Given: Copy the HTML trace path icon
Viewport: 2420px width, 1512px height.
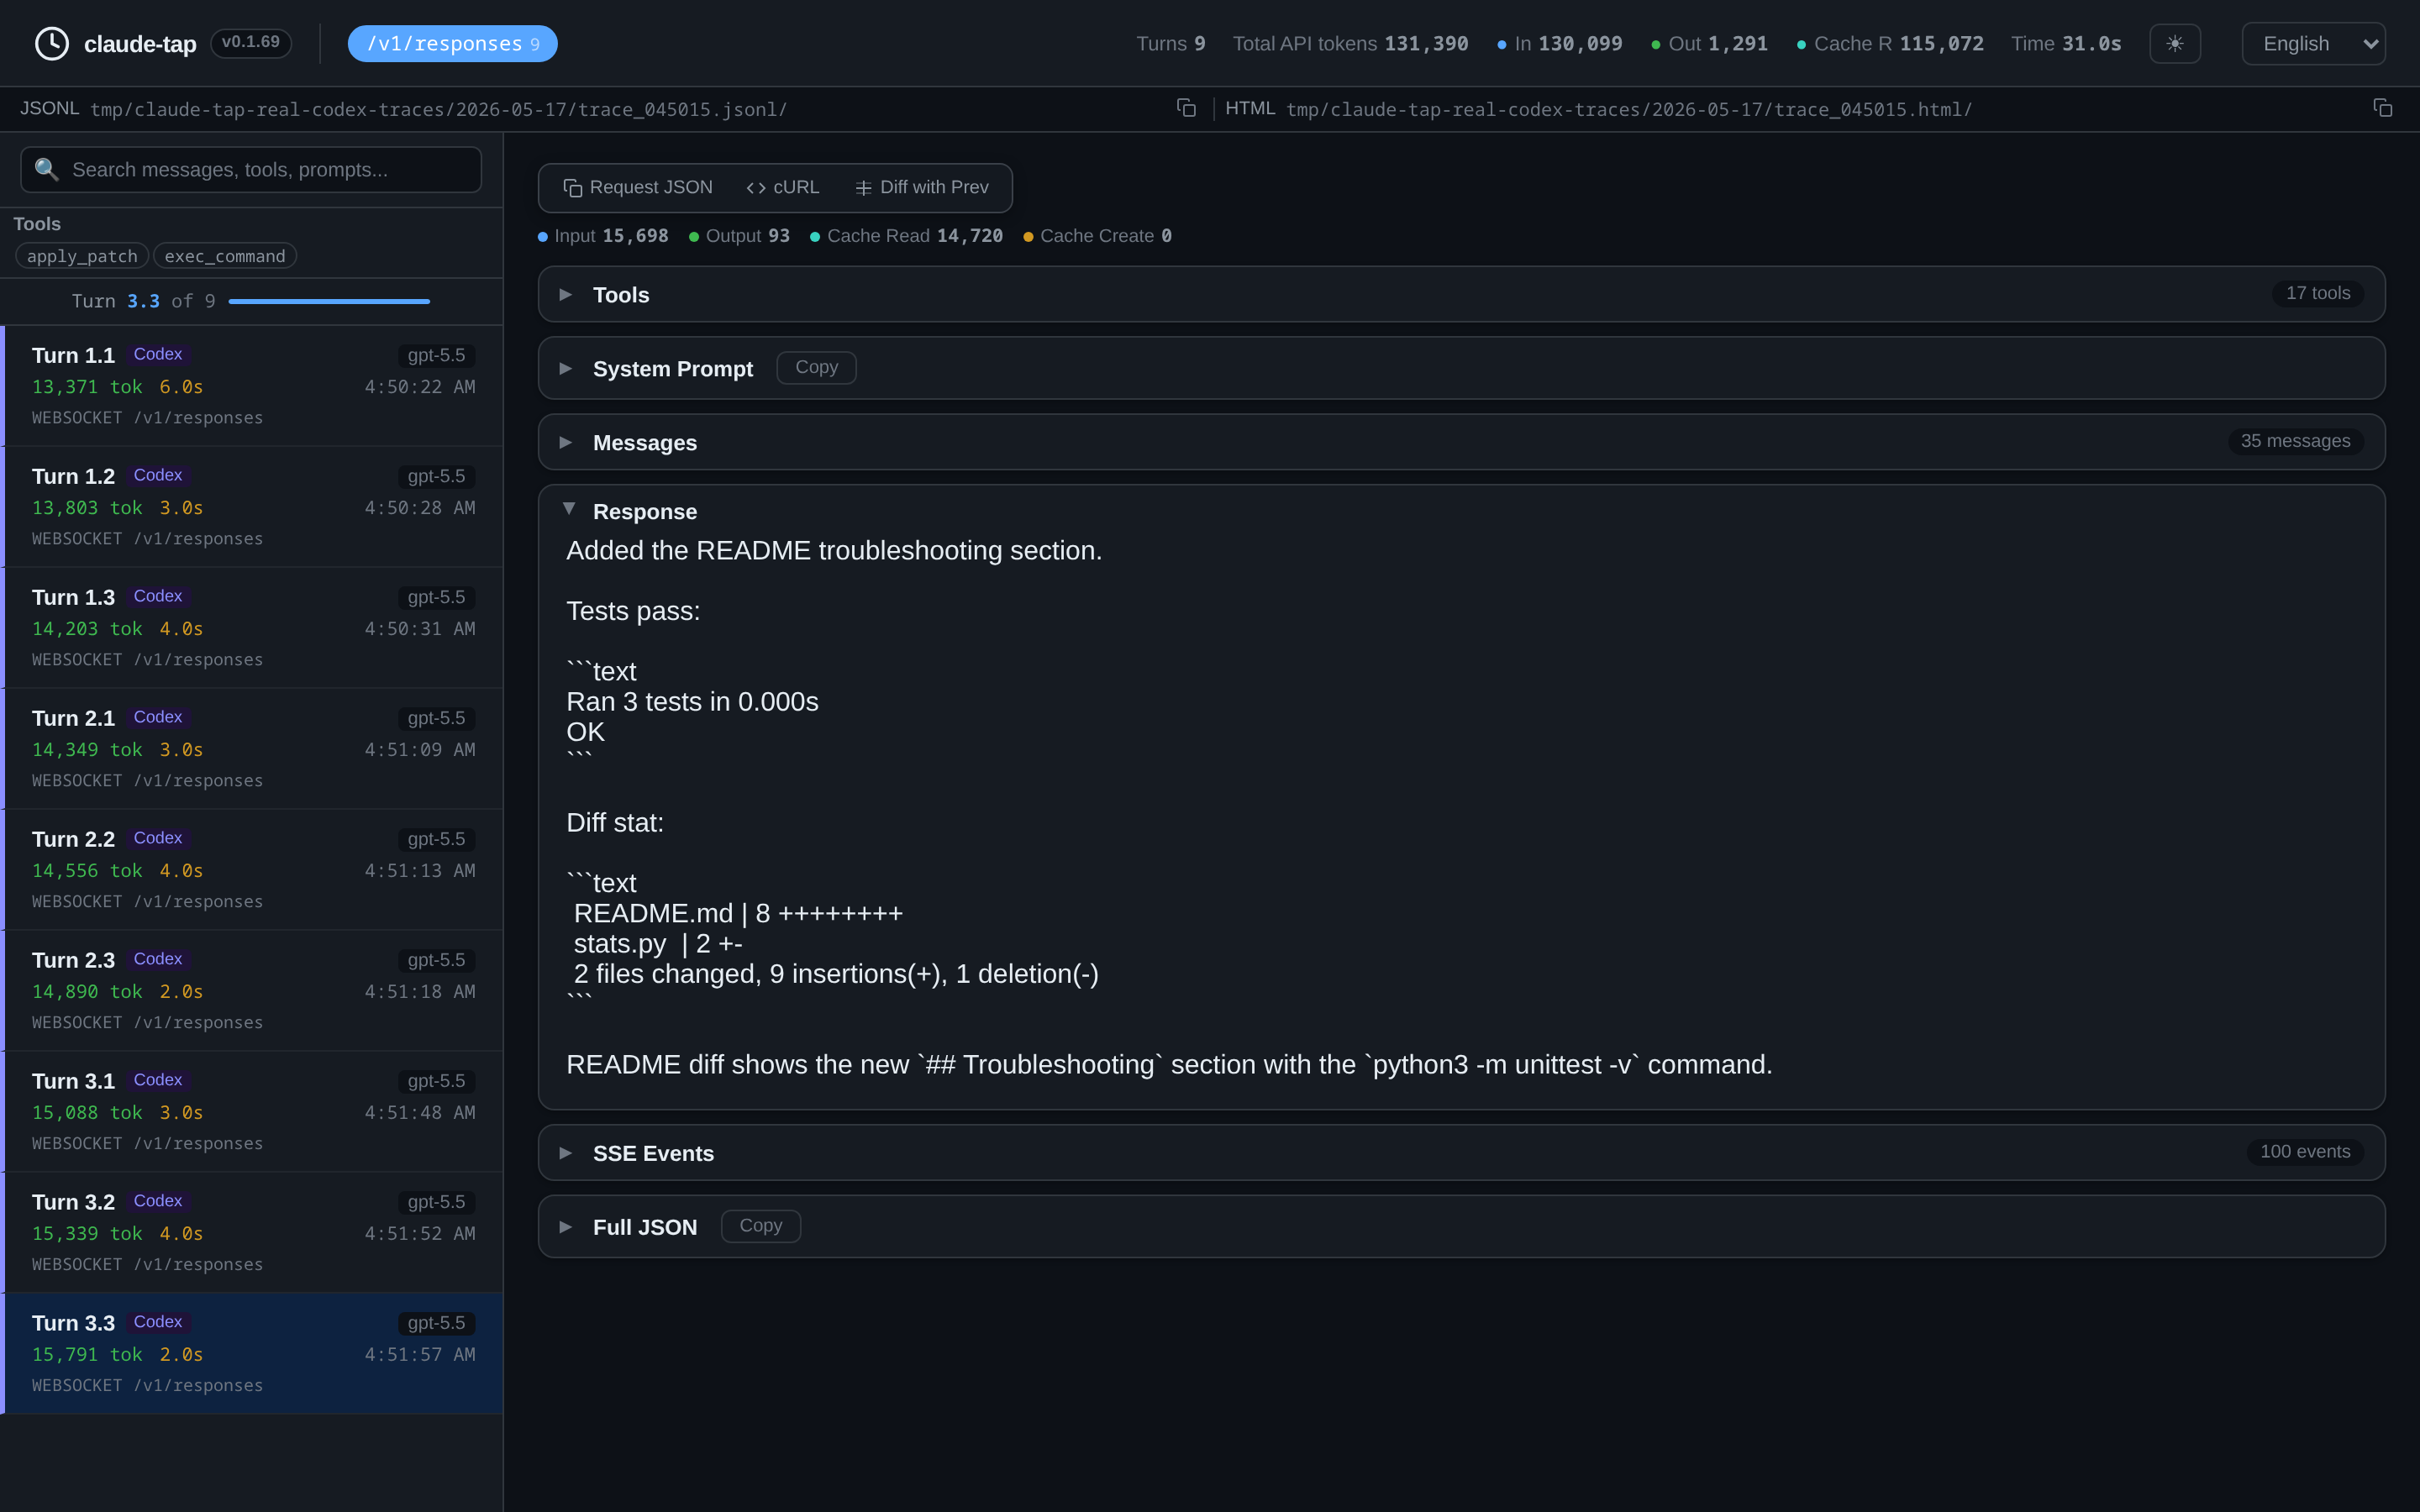Looking at the screenshot, I should [x=2383, y=108].
